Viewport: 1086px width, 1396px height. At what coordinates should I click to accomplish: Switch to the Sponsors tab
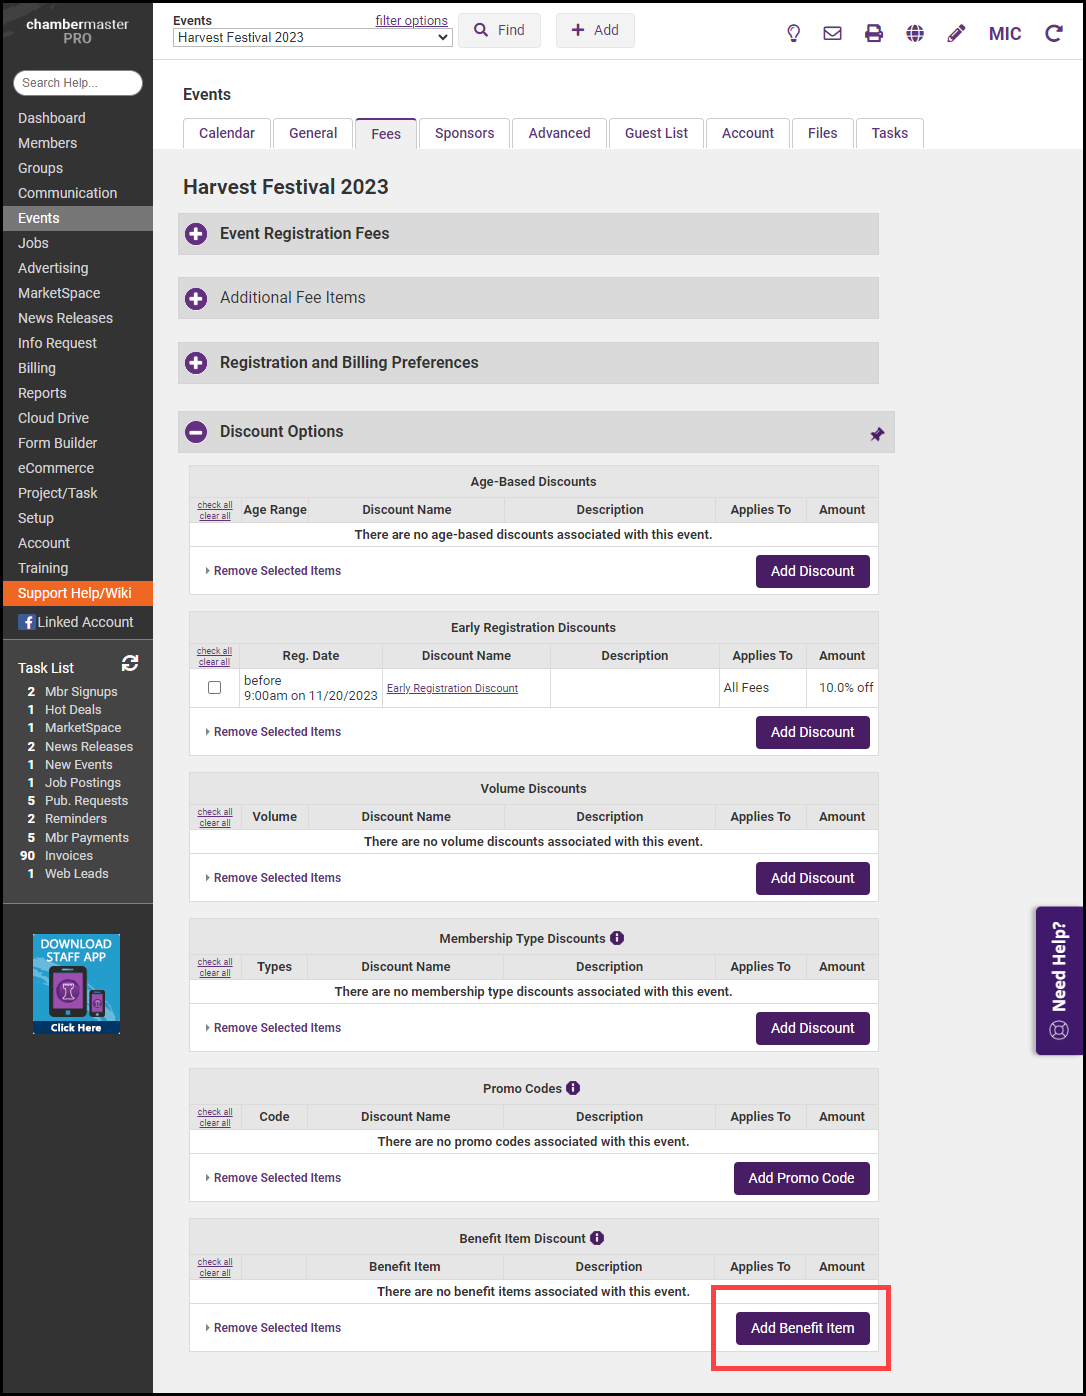[x=464, y=133]
